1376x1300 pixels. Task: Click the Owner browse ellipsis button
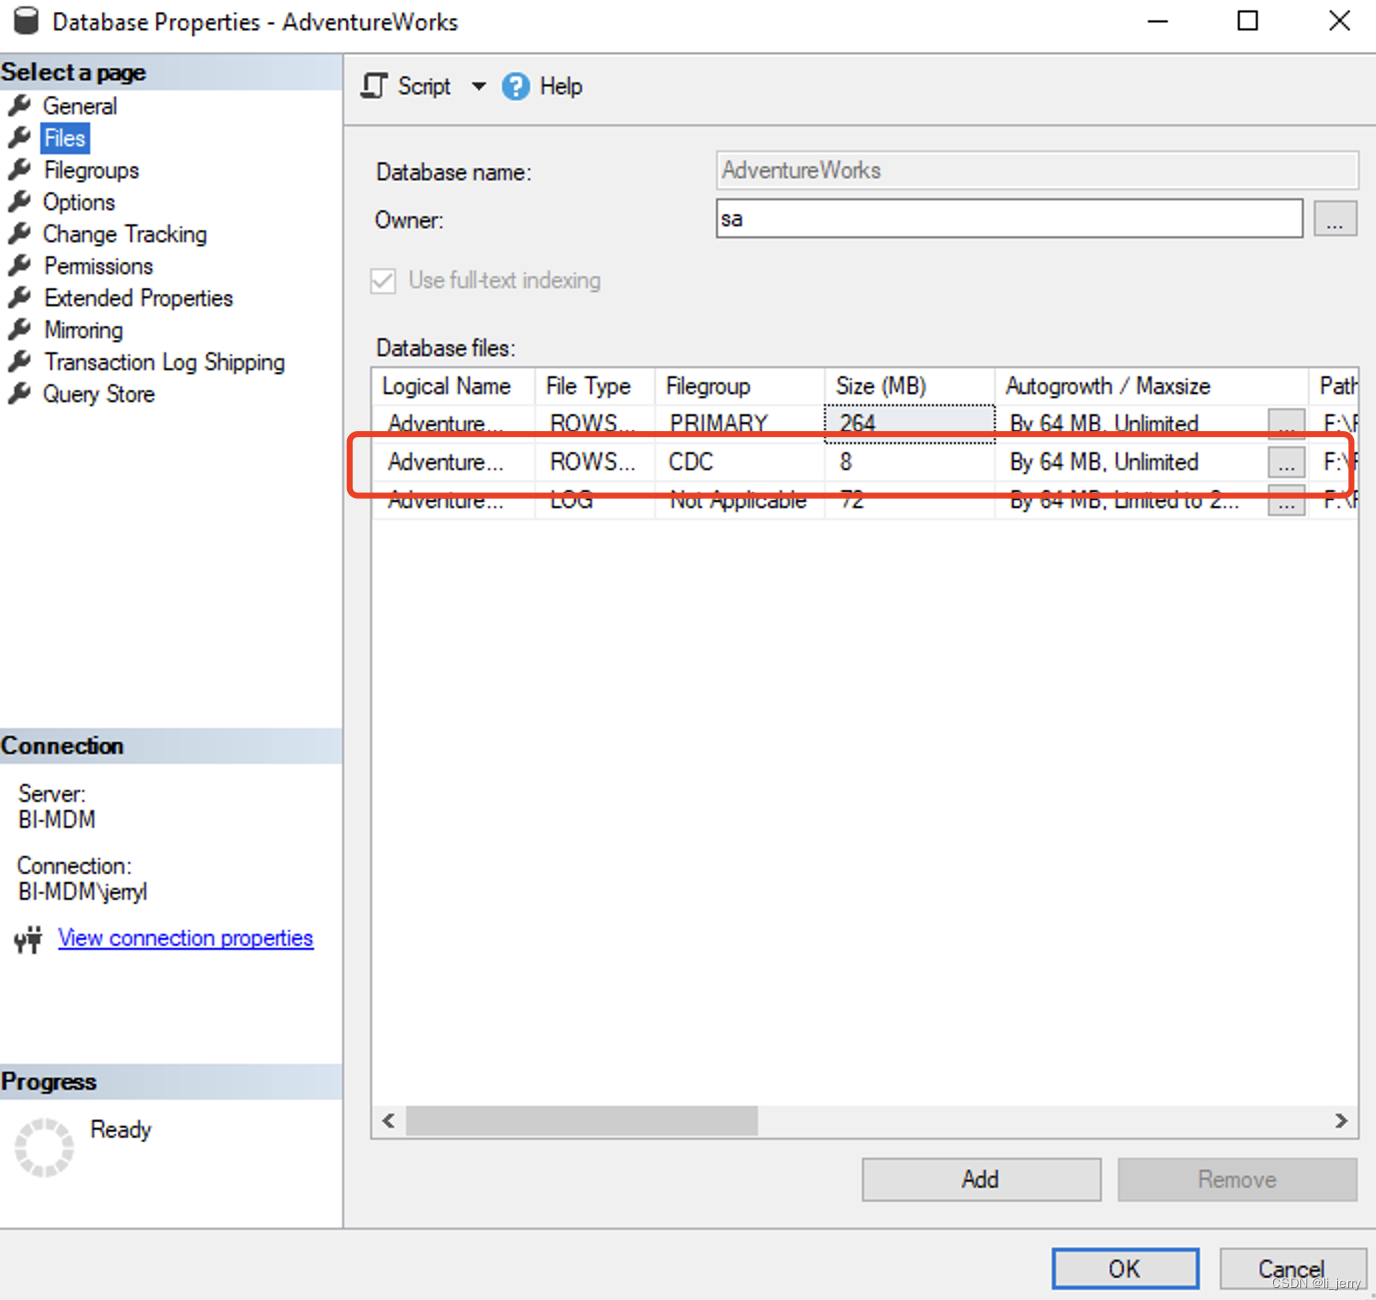[x=1335, y=218]
